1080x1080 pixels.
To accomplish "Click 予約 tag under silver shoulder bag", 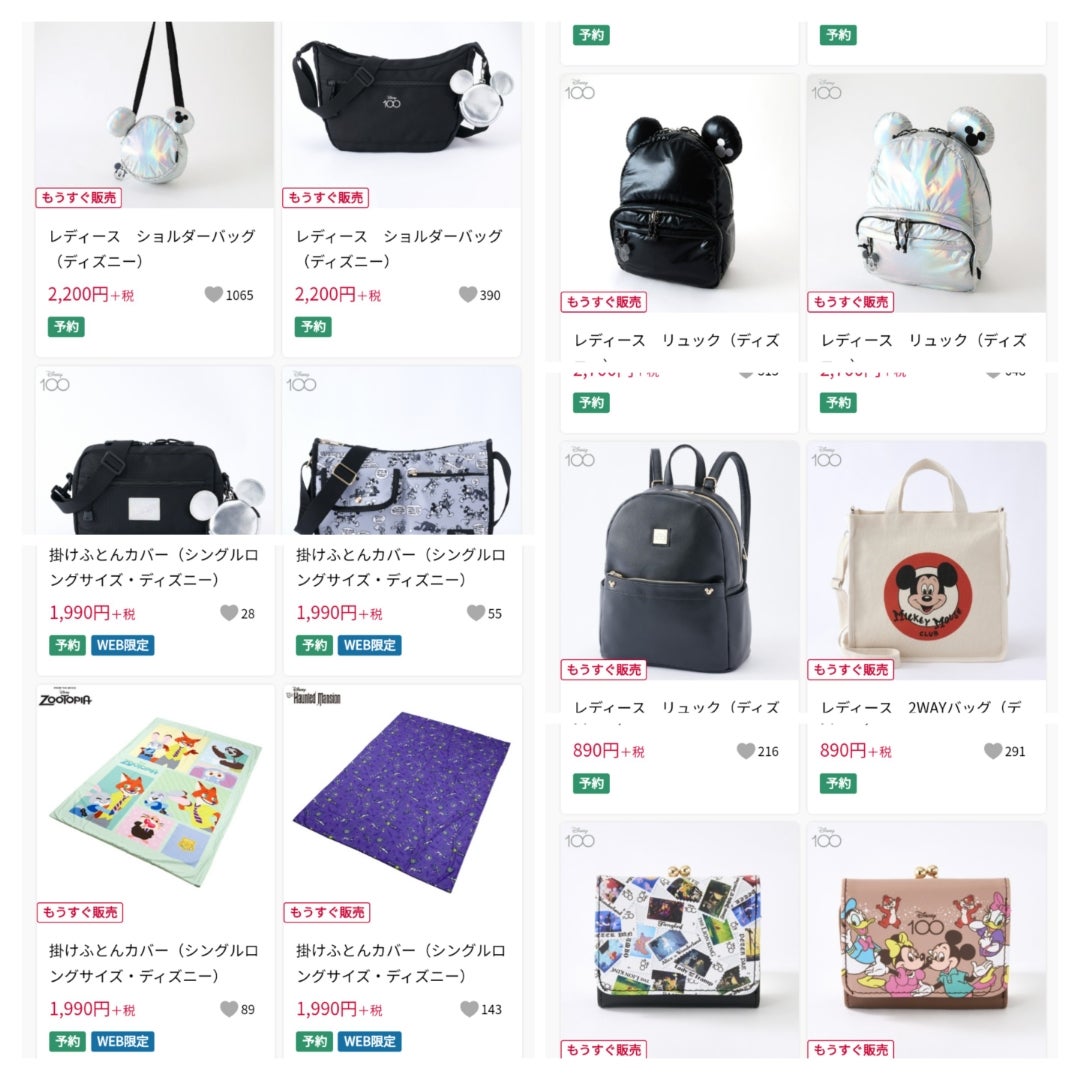I will (x=66, y=326).
